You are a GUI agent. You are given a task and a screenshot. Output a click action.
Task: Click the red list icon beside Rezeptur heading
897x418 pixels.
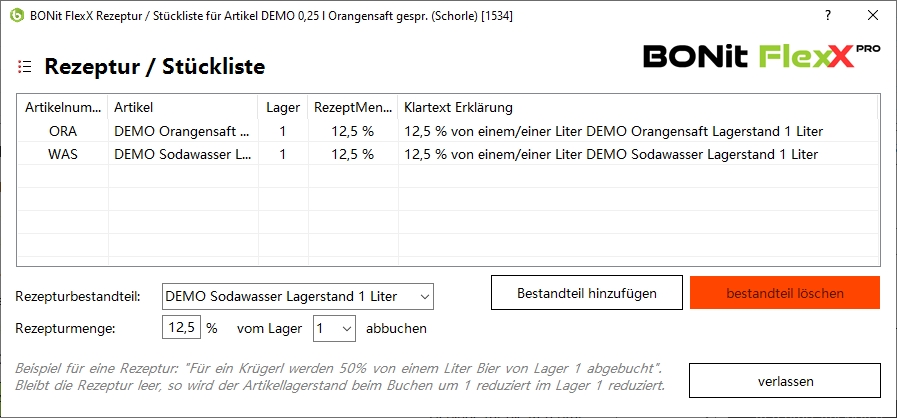point(25,67)
